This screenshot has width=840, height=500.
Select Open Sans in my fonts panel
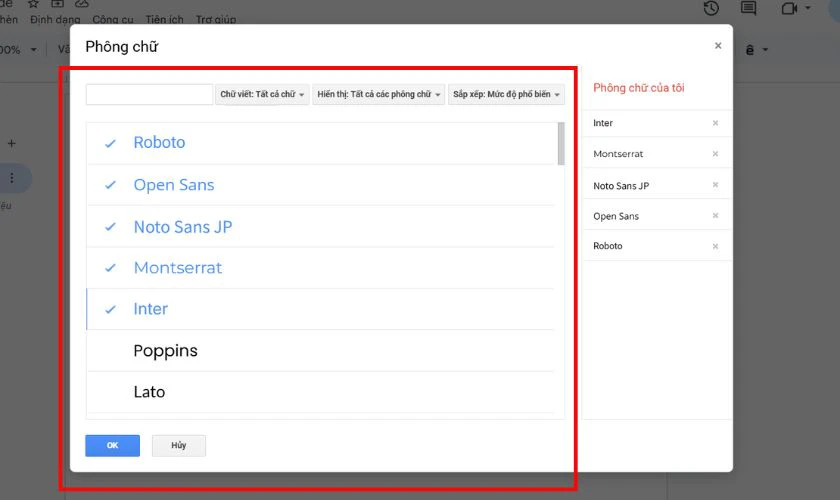point(616,216)
